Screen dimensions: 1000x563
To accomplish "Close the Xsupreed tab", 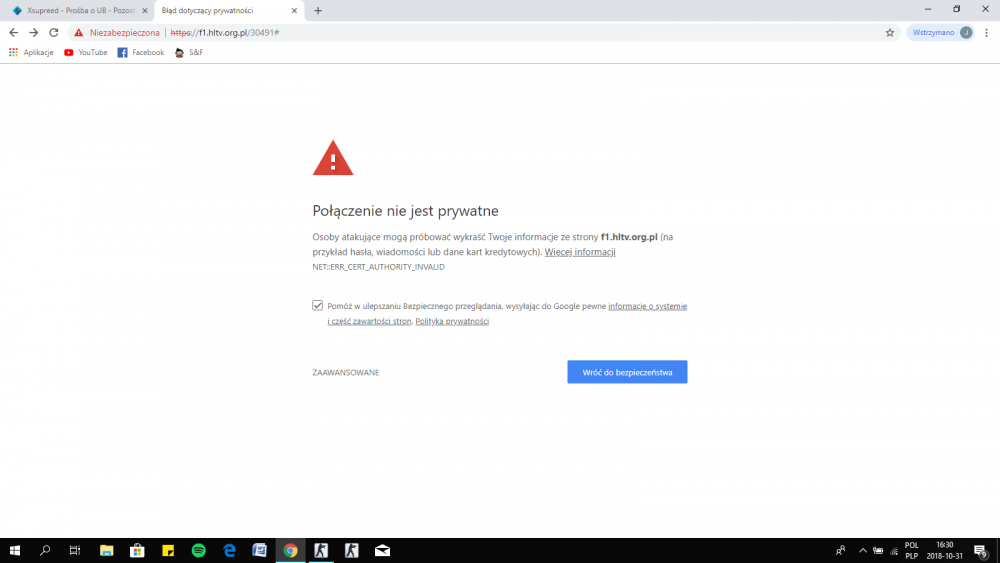I will coord(145,10).
